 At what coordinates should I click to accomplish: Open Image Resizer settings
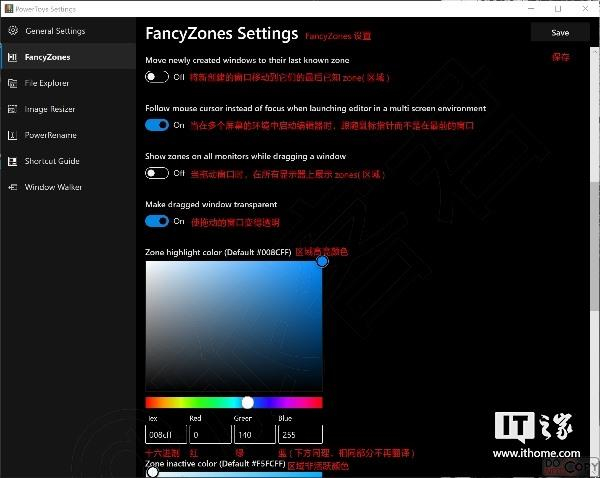(68, 109)
